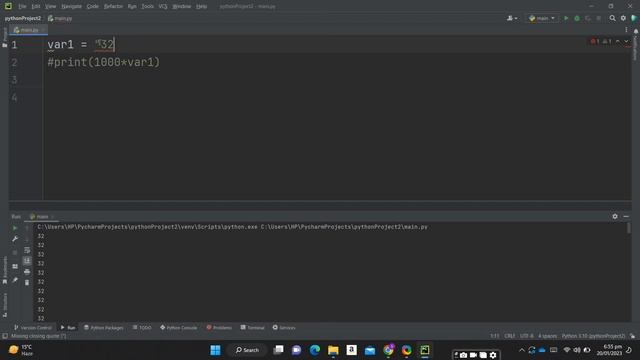
Task: Open File Explorer from taskbar
Action: click(x=333, y=350)
